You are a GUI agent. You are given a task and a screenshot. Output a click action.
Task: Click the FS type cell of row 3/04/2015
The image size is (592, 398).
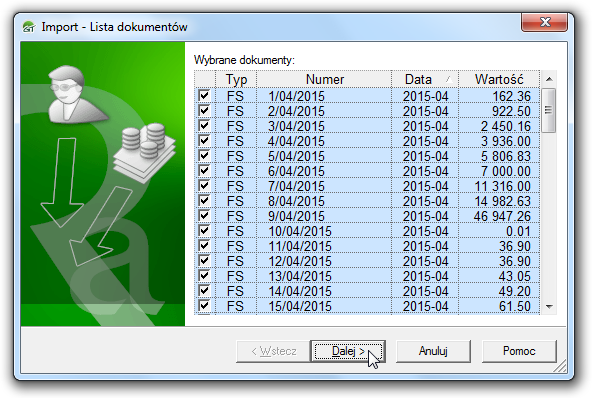[236, 126]
